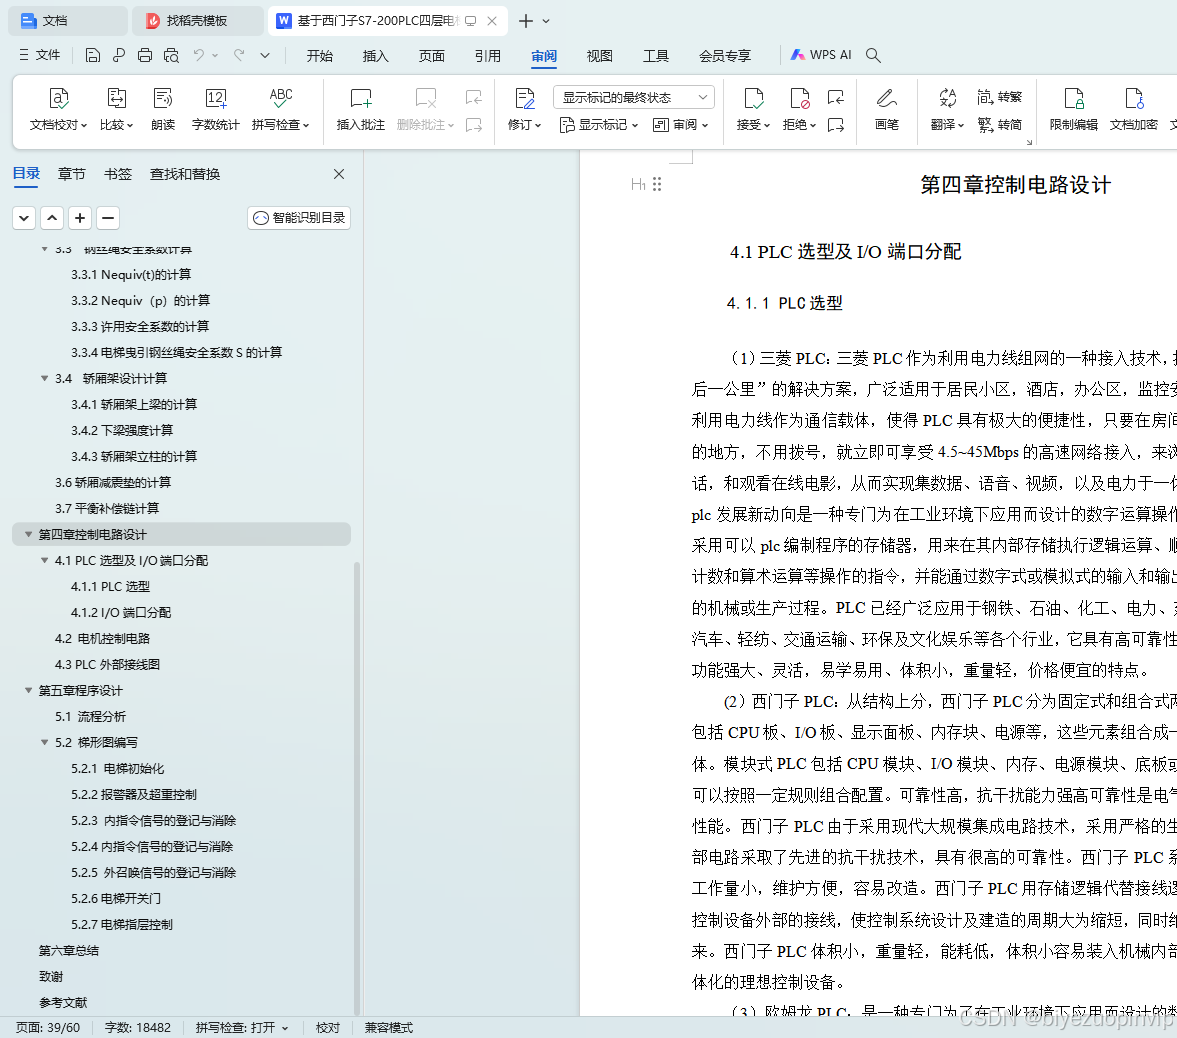This screenshot has height=1038, width=1177.
Task: Click the print icon in quick toolbar
Action: pyautogui.click(x=145, y=55)
